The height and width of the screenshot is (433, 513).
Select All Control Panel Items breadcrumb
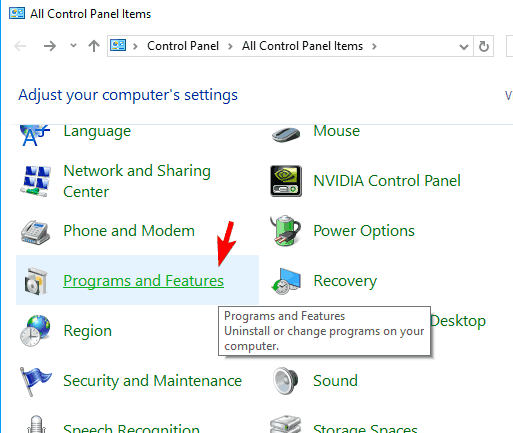[x=302, y=46]
